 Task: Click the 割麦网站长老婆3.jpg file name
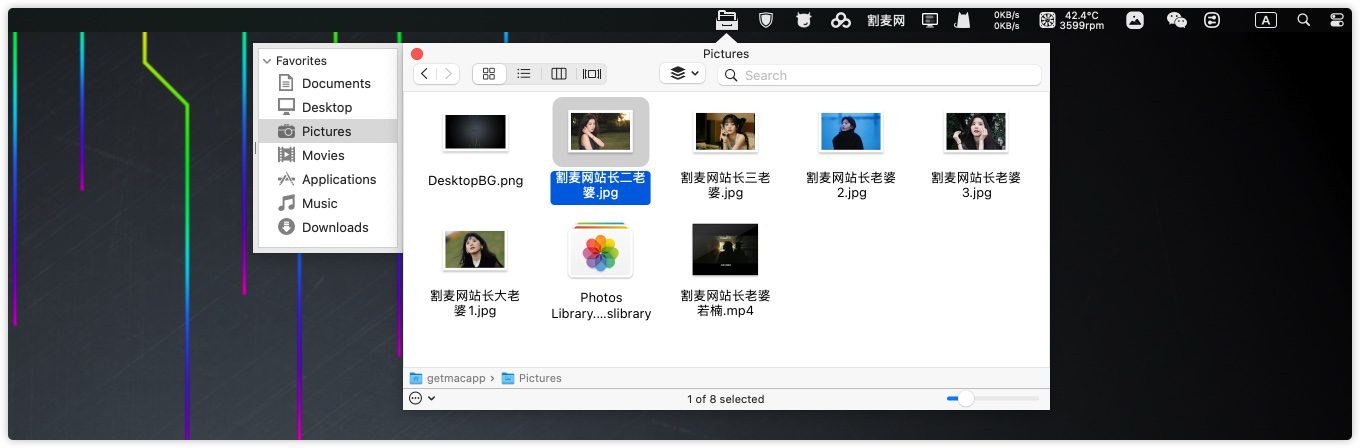(x=976, y=186)
